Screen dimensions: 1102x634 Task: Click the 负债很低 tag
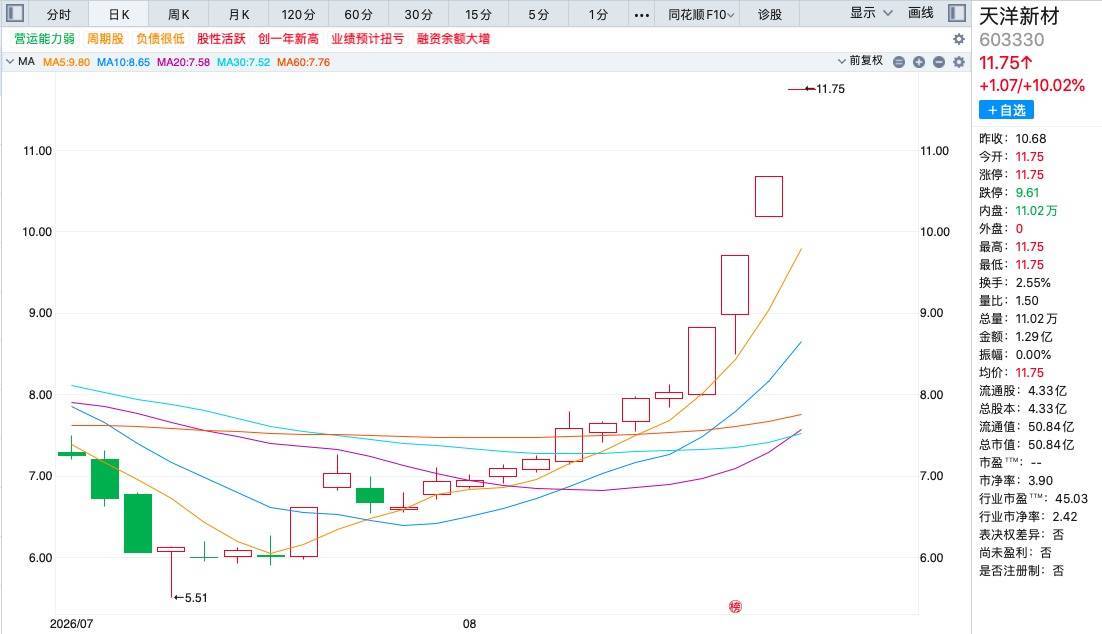(x=160, y=39)
